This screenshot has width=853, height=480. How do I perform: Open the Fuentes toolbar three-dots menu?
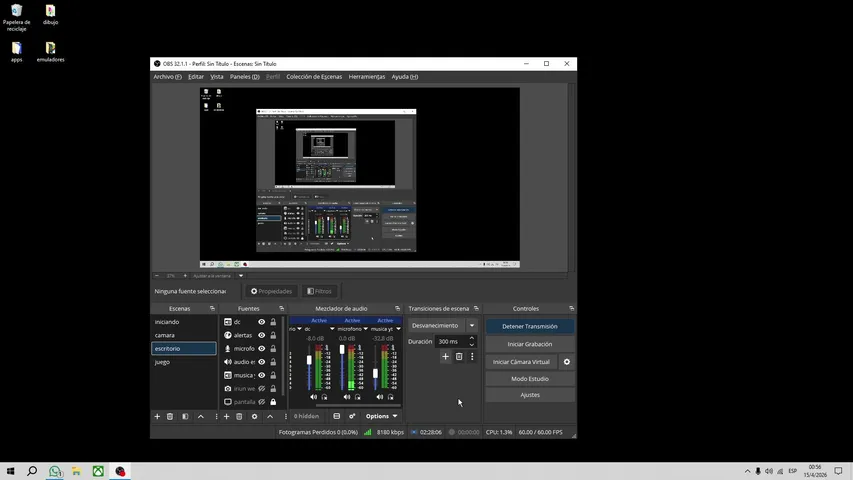coord(286,416)
